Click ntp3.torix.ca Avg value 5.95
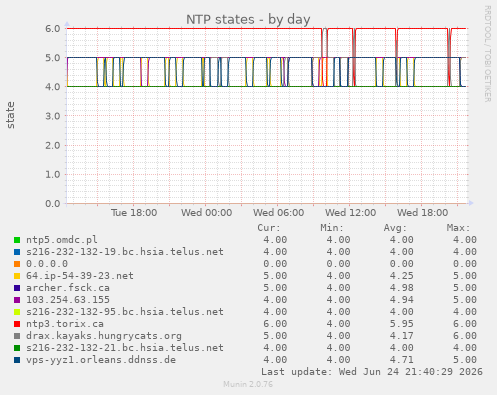 [x=401, y=324]
